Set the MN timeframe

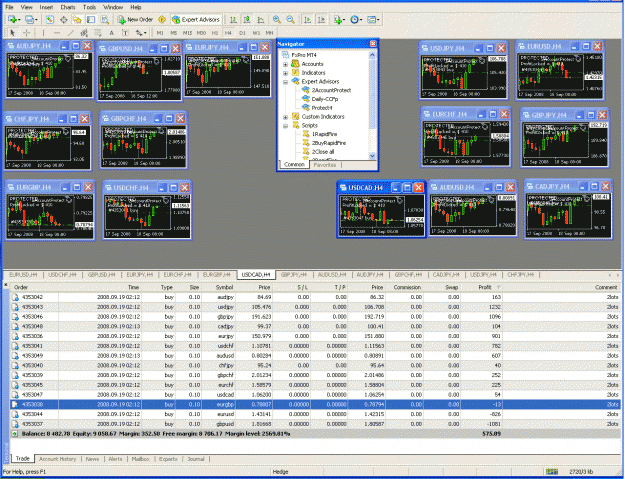(x=269, y=33)
